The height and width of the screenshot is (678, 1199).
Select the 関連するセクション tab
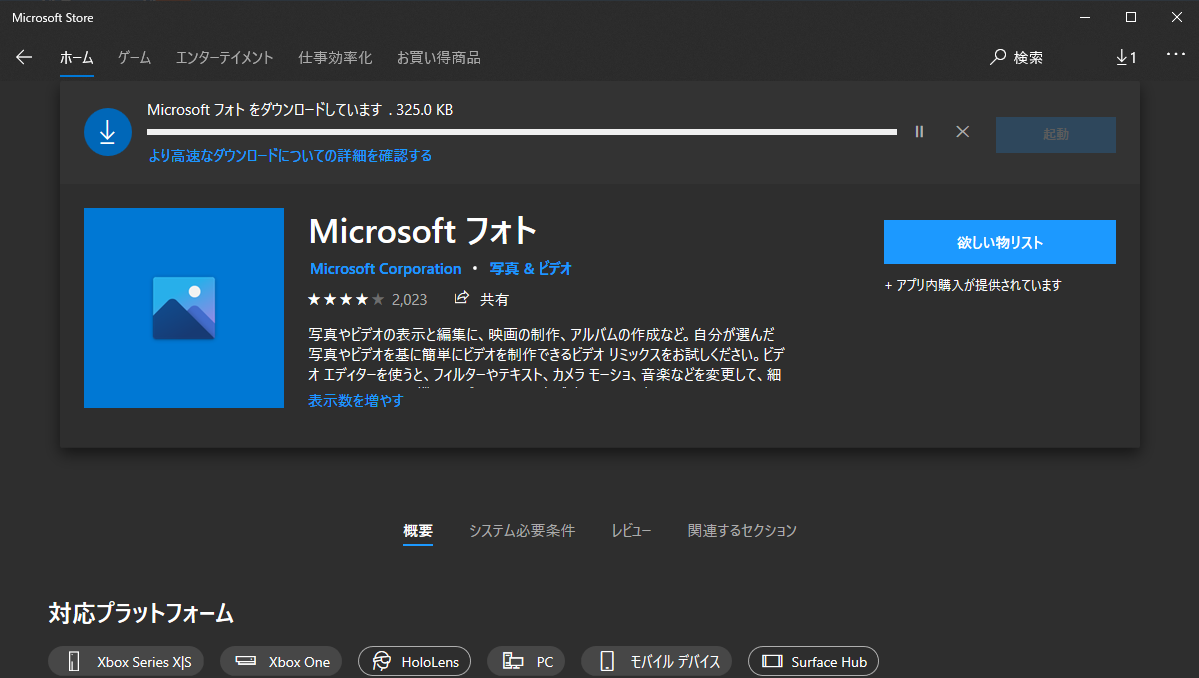[x=742, y=530]
